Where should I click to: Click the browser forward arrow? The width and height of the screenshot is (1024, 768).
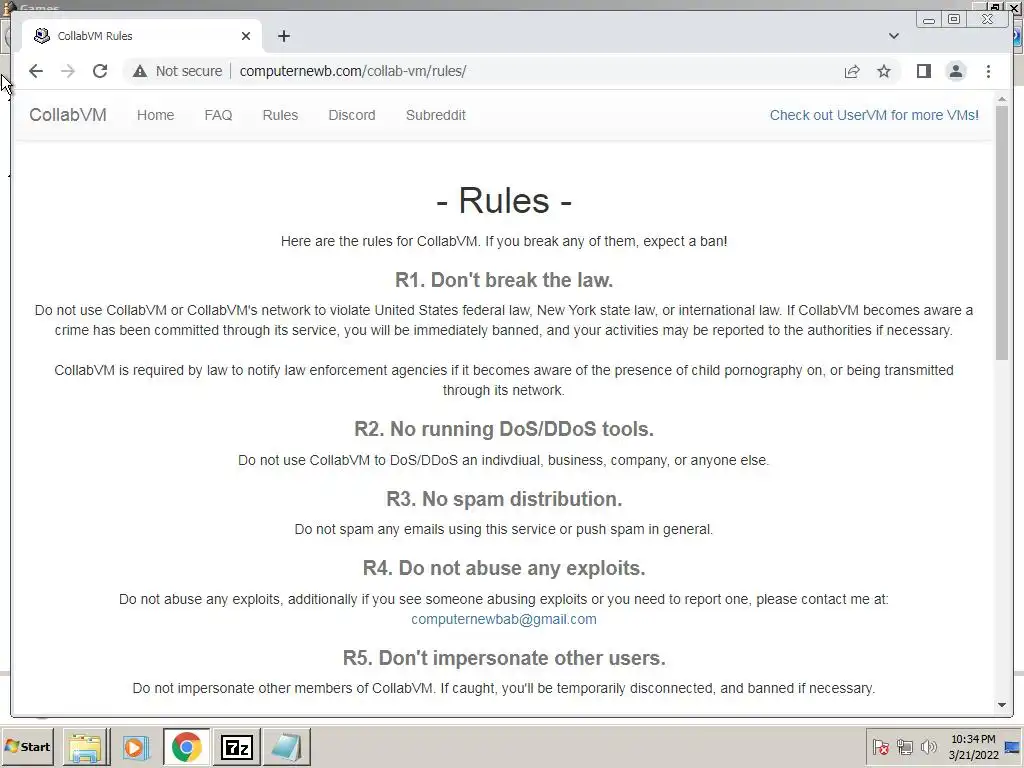pos(68,71)
